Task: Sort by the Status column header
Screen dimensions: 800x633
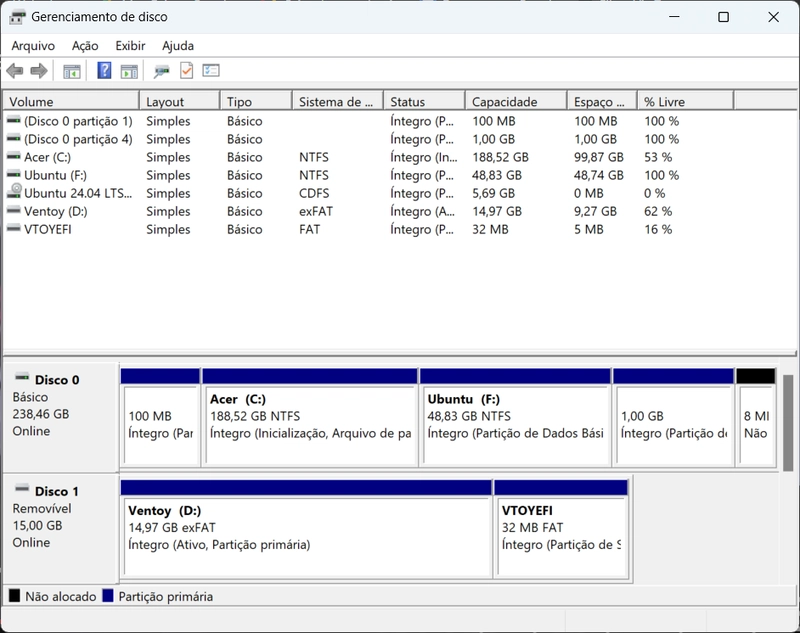Action: (424, 102)
